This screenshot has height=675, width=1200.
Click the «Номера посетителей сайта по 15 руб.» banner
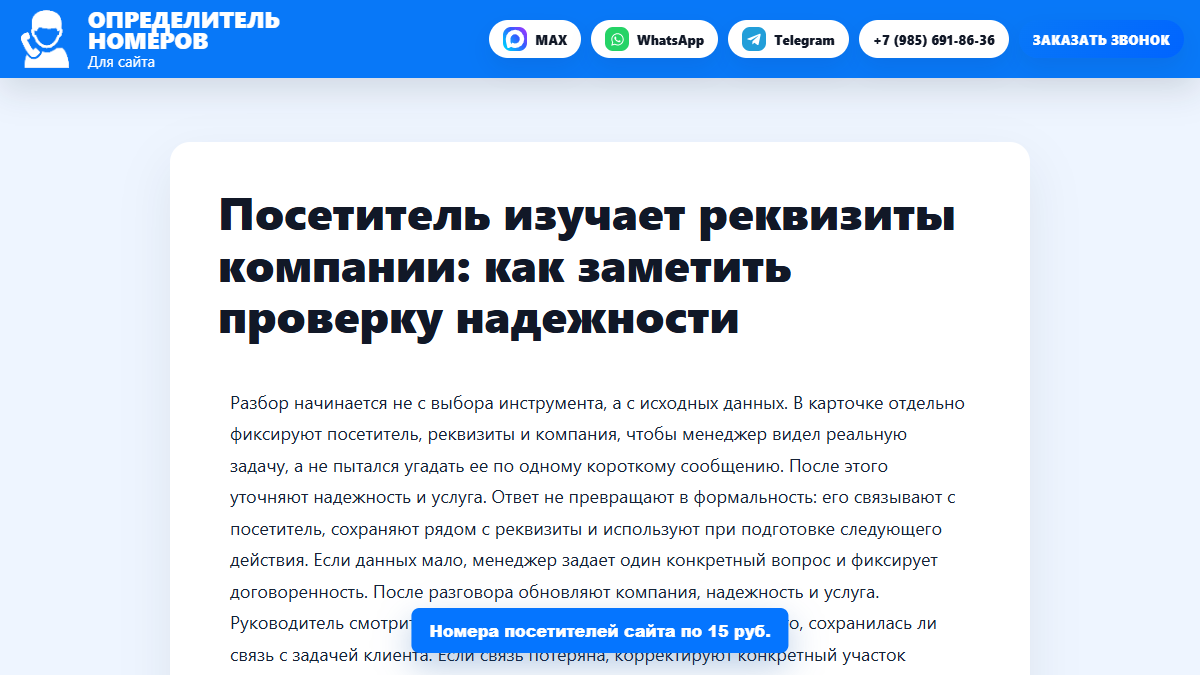click(600, 631)
